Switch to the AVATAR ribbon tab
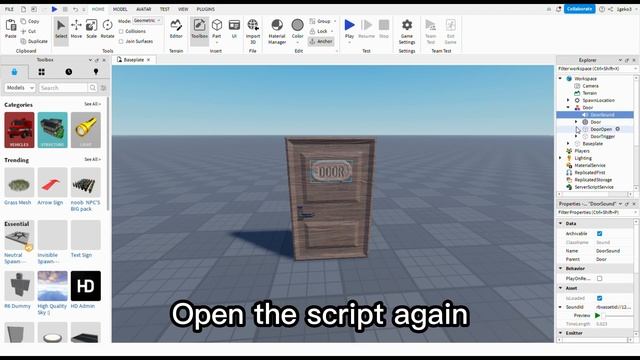This screenshot has height=360, width=640. click(x=144, y=9)
